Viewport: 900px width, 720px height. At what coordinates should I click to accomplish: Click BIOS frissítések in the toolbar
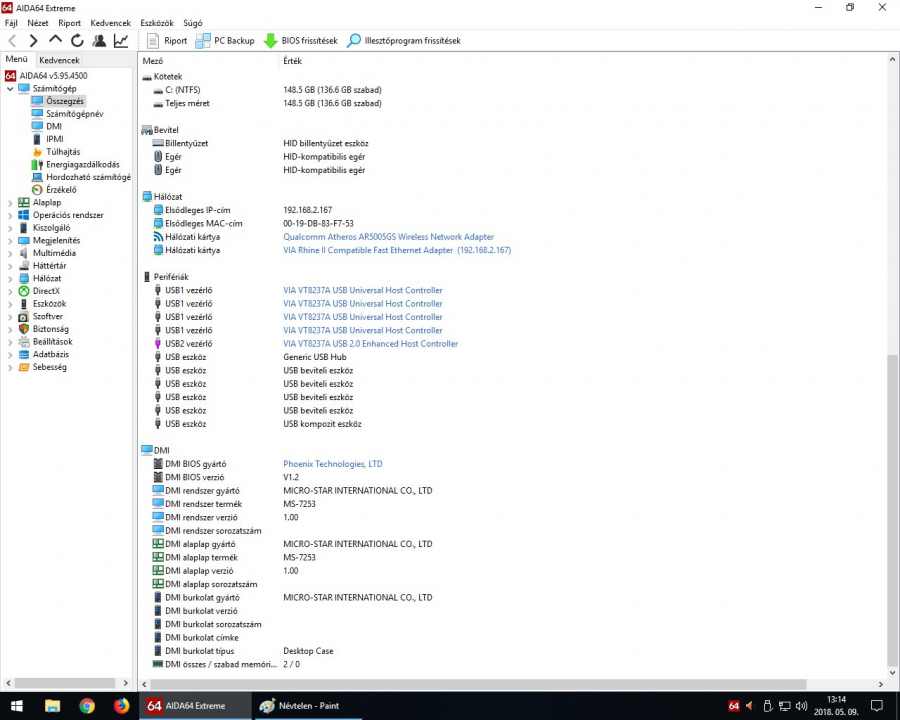pyautogui.click(x=300, y=41)
